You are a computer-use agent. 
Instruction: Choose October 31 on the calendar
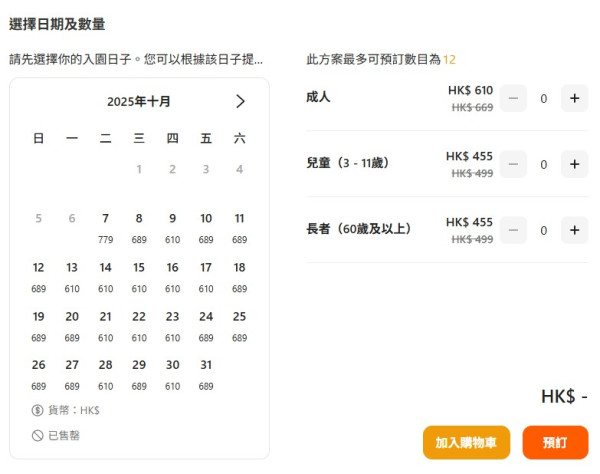pyautogui.click(x=206, y=373)
